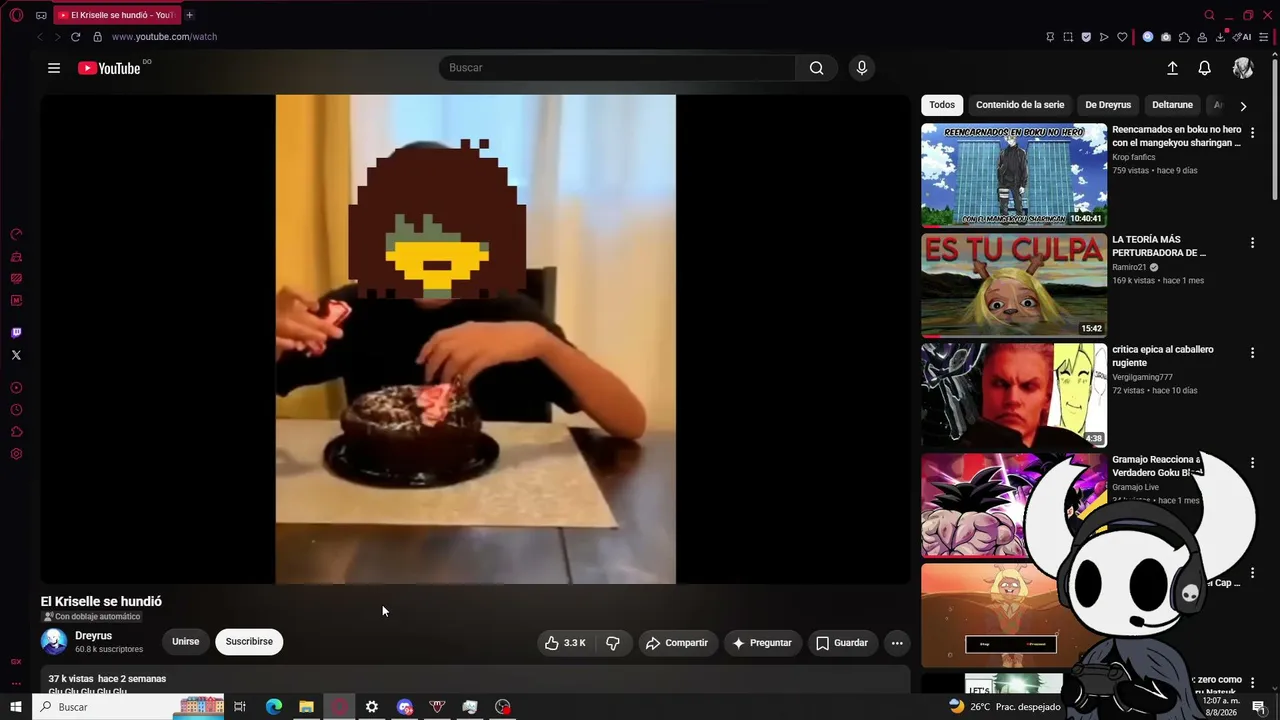Click the Opera address bar URL
1280x720 pixels.
(x=164, y=37)
